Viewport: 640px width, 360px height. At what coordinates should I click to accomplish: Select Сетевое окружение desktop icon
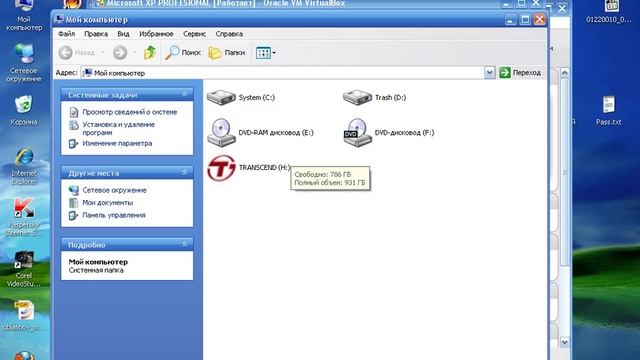coord(24,62)
